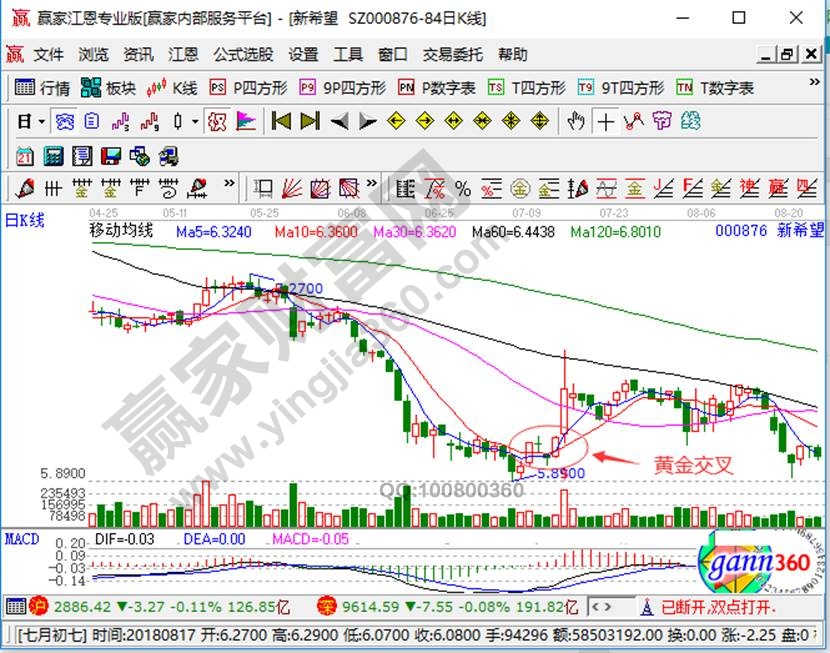Jump to first bar icon

[281, 121]
